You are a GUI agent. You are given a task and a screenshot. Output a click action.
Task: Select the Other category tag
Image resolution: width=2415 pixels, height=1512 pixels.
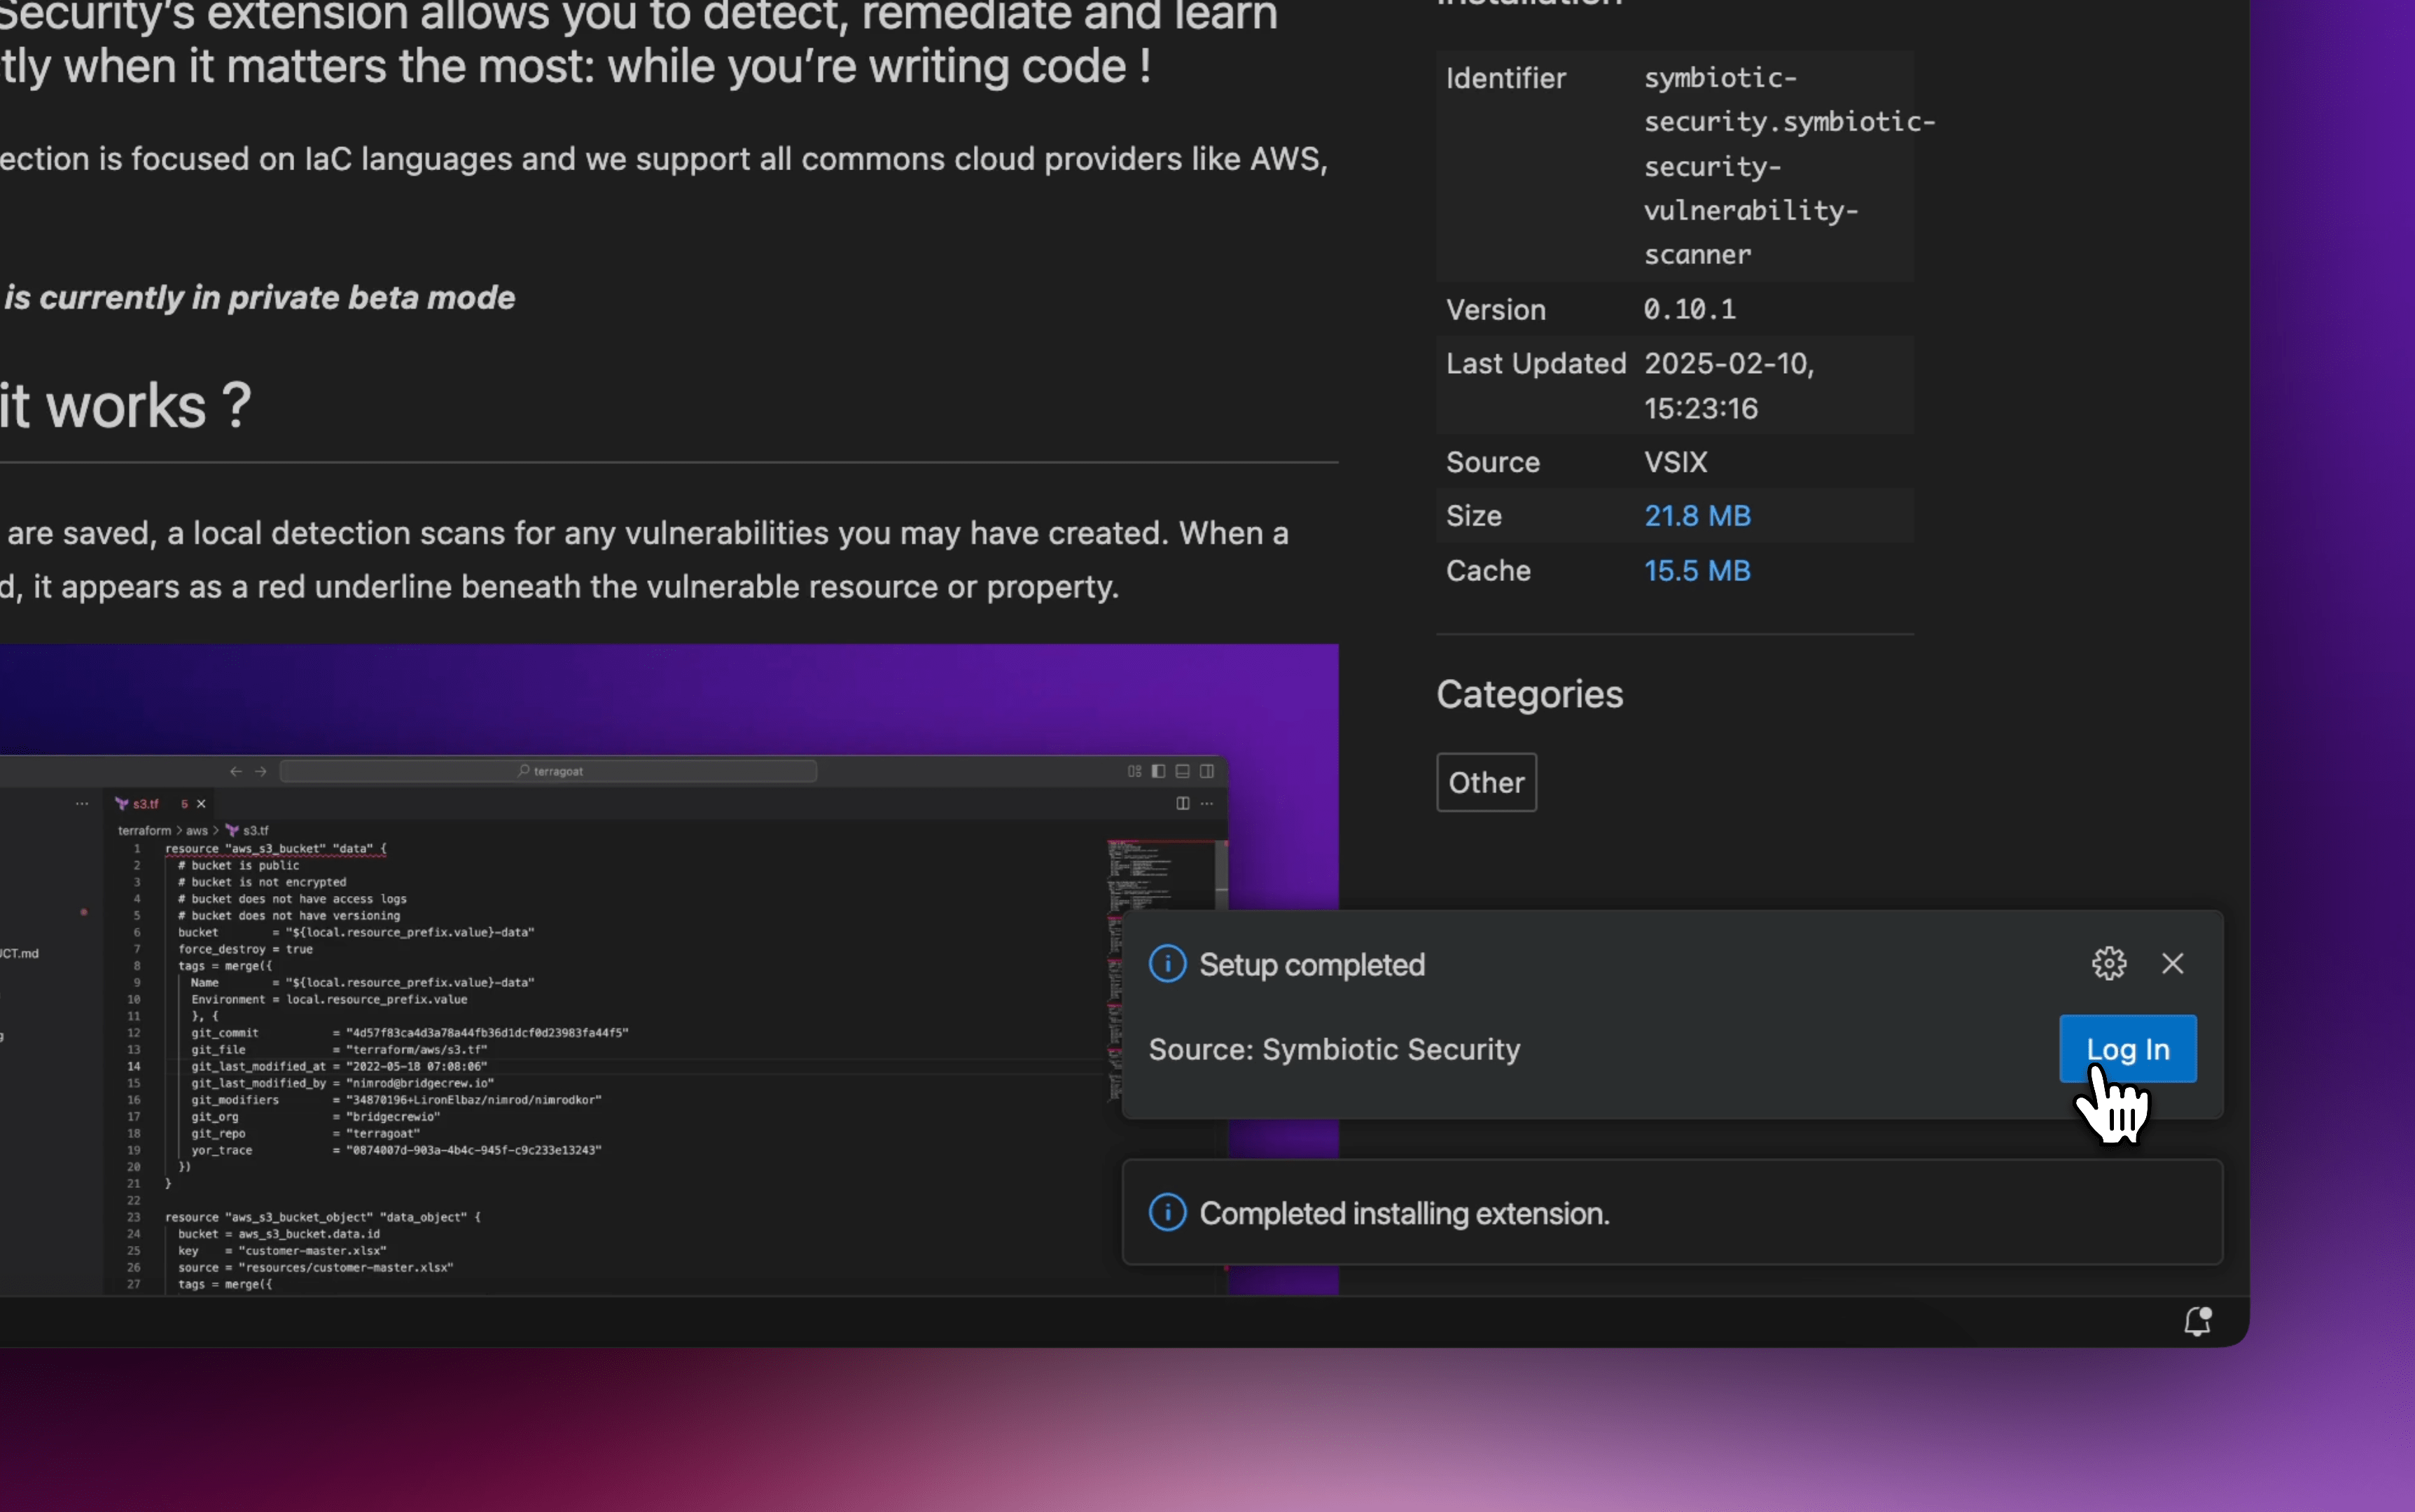pos(1486,782)
